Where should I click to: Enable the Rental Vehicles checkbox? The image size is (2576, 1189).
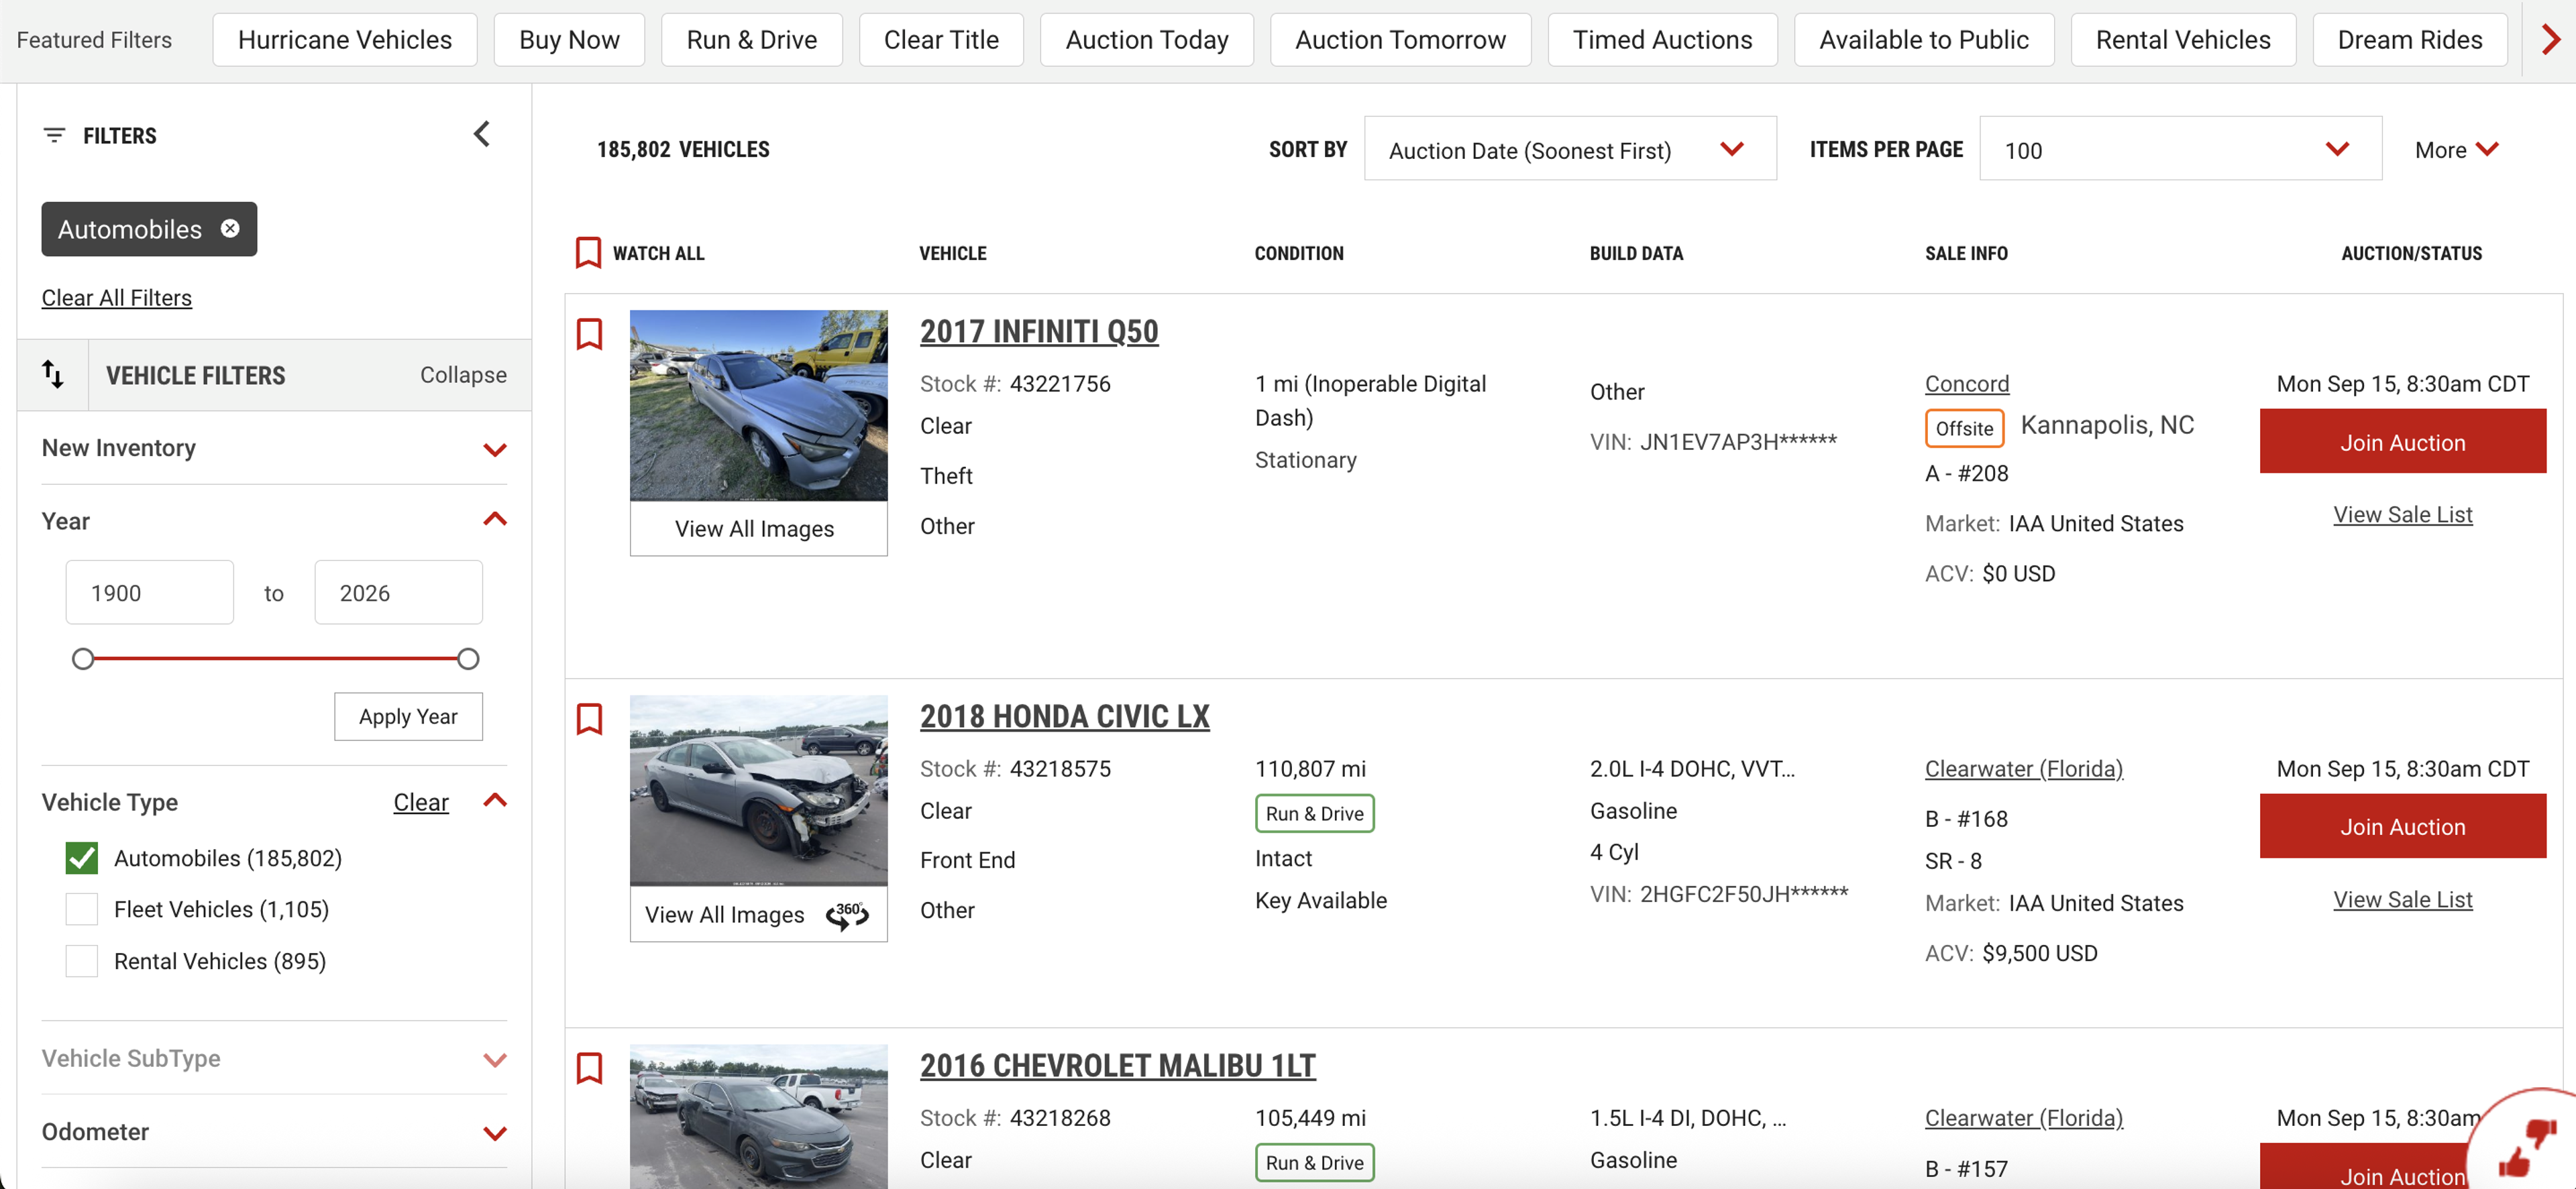click(x=82, y=961)
